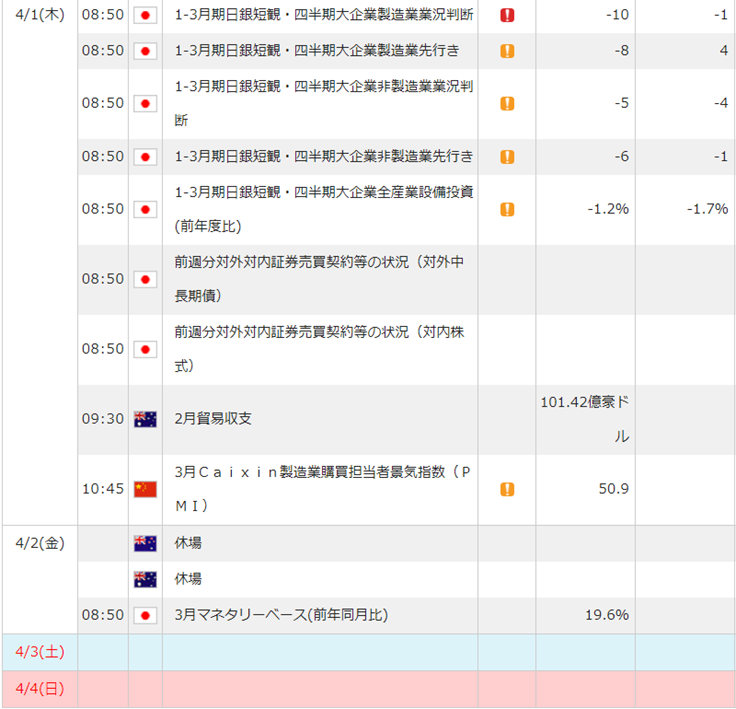Click the 対外中長期債 securities contract indicator
This screenshot has height=709, width=736.
pyautogui.click(x=319, y=279)
